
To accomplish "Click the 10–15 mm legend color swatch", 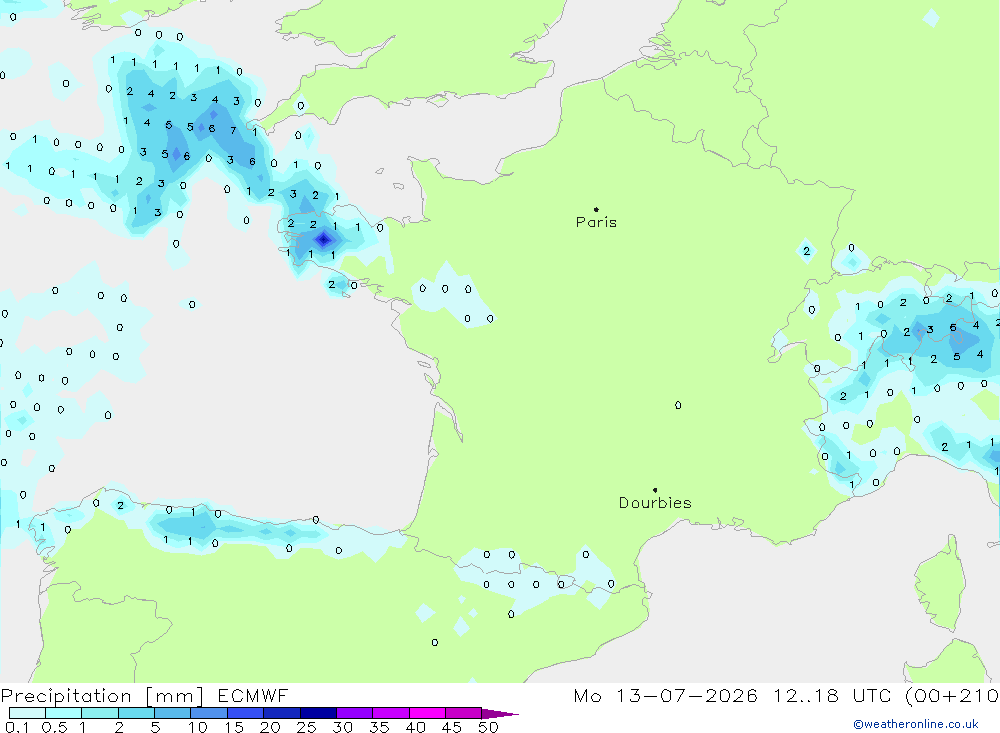I will click(x=209, y=713).
